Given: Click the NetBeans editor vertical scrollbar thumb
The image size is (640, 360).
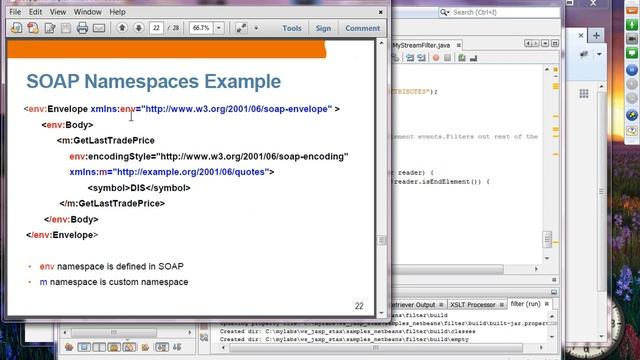Looking at the screenshot, I should pyautogui.click(x=547, y=239).
